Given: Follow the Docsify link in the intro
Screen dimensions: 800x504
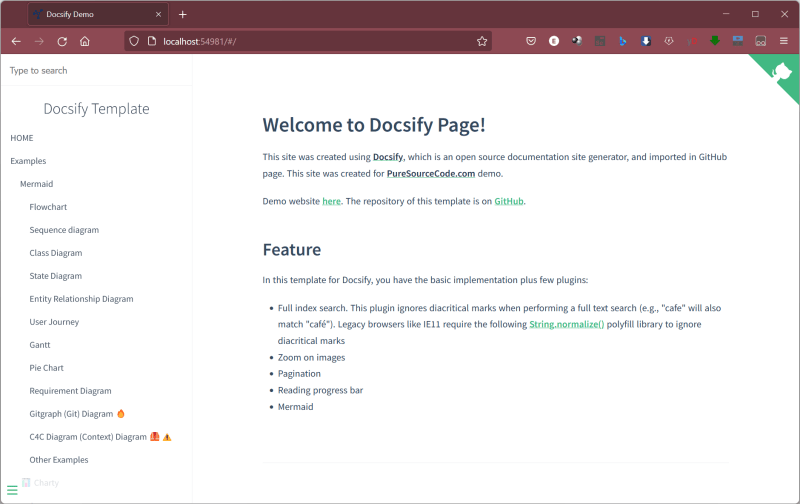Looking at the screenshot, I should tap(388, 157).
